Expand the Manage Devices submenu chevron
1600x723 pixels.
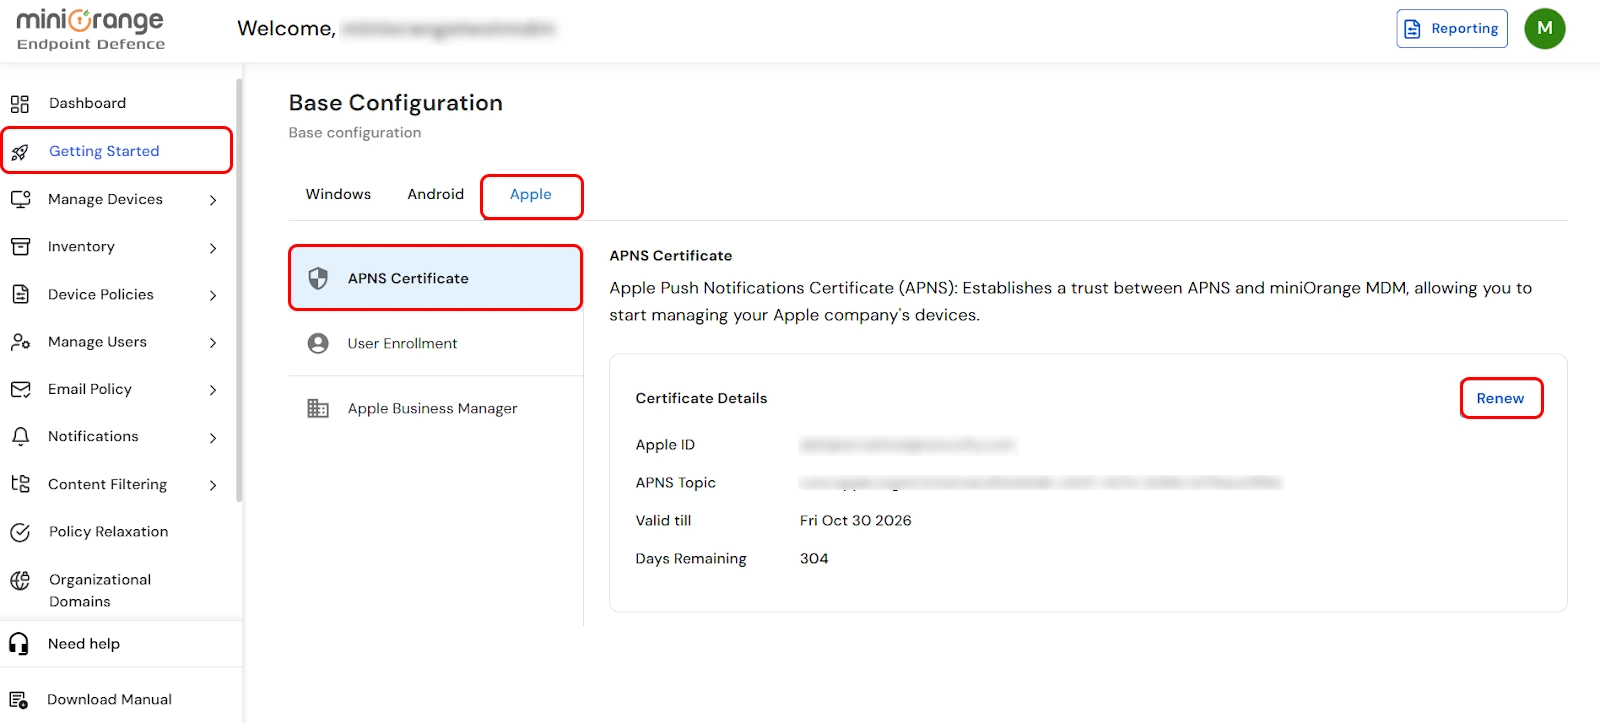(213, 200)
